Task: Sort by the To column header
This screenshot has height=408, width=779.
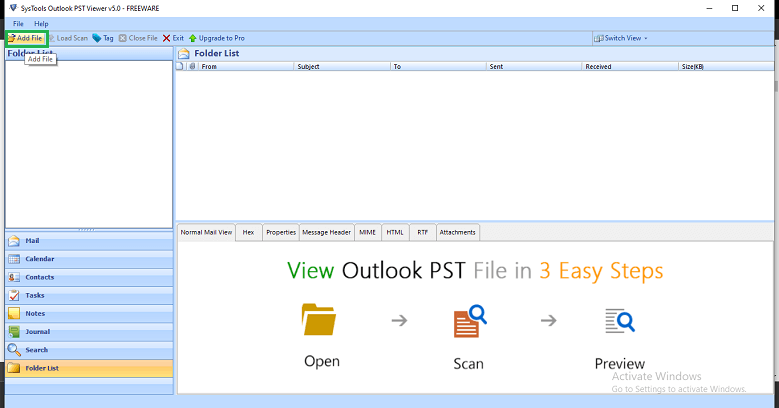Action: pyautogui.click(x=438, y=67)
